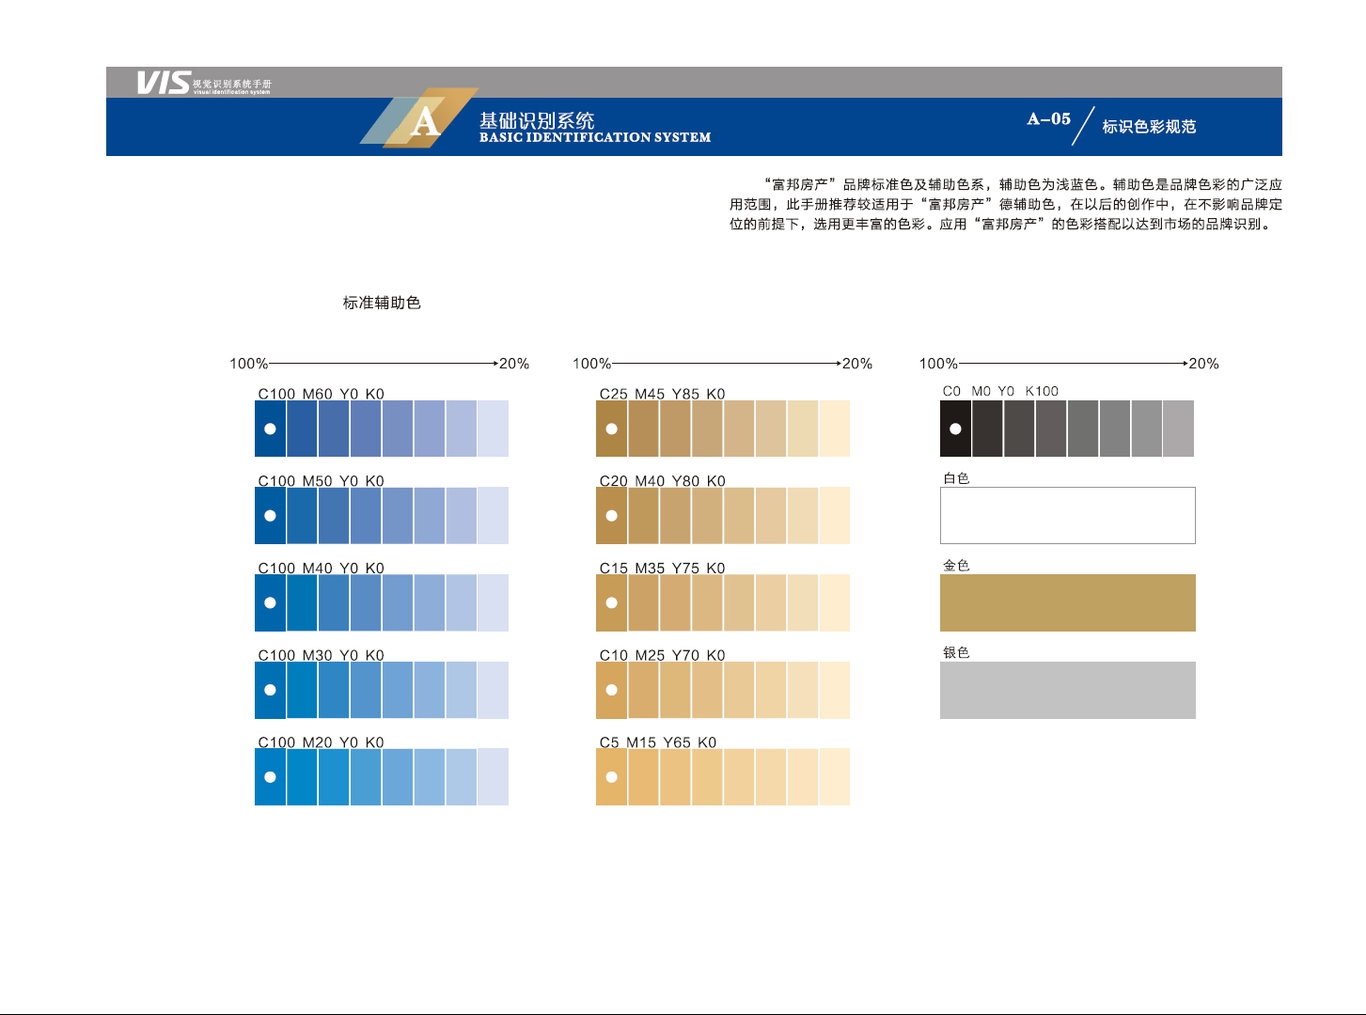Screen dimensions: 1366x1015
Task: Click the "C100 M60 Y0 K0" label
Action: [x=321, y=393]
